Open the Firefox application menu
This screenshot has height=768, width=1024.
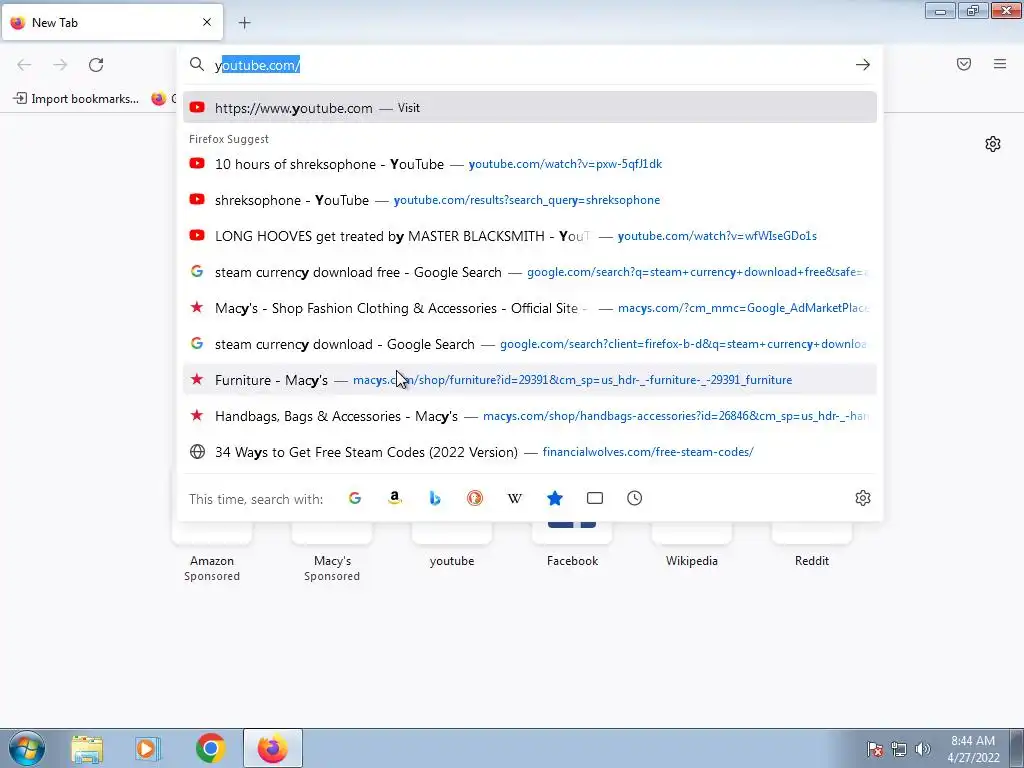click(x=1000, y=64)
